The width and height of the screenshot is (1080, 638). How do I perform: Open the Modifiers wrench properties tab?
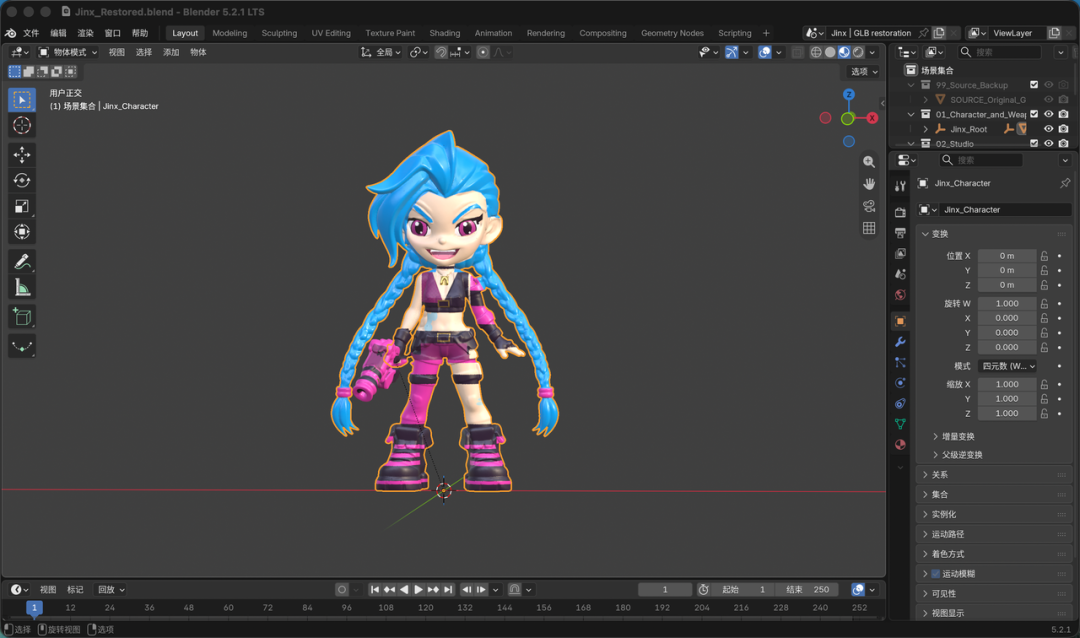pyautogui.click(x=900, y=342)
